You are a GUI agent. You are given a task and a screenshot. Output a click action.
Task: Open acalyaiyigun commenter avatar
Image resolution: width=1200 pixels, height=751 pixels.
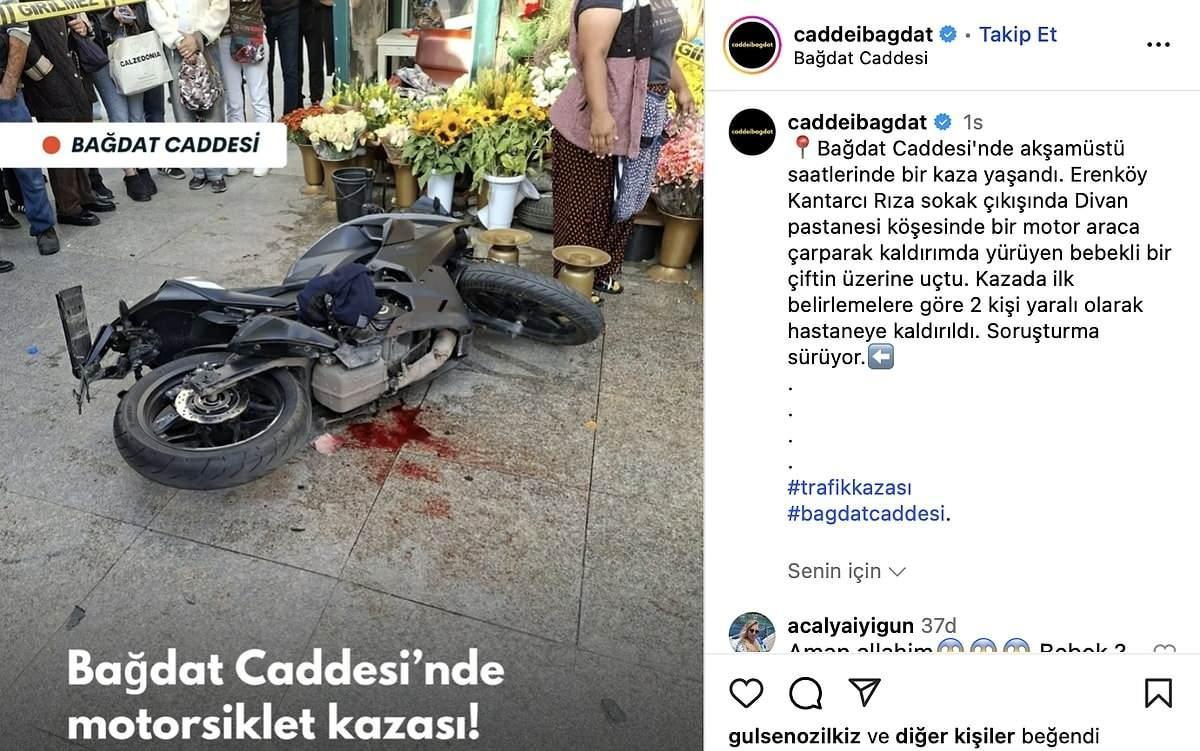[x=752, y=634]
